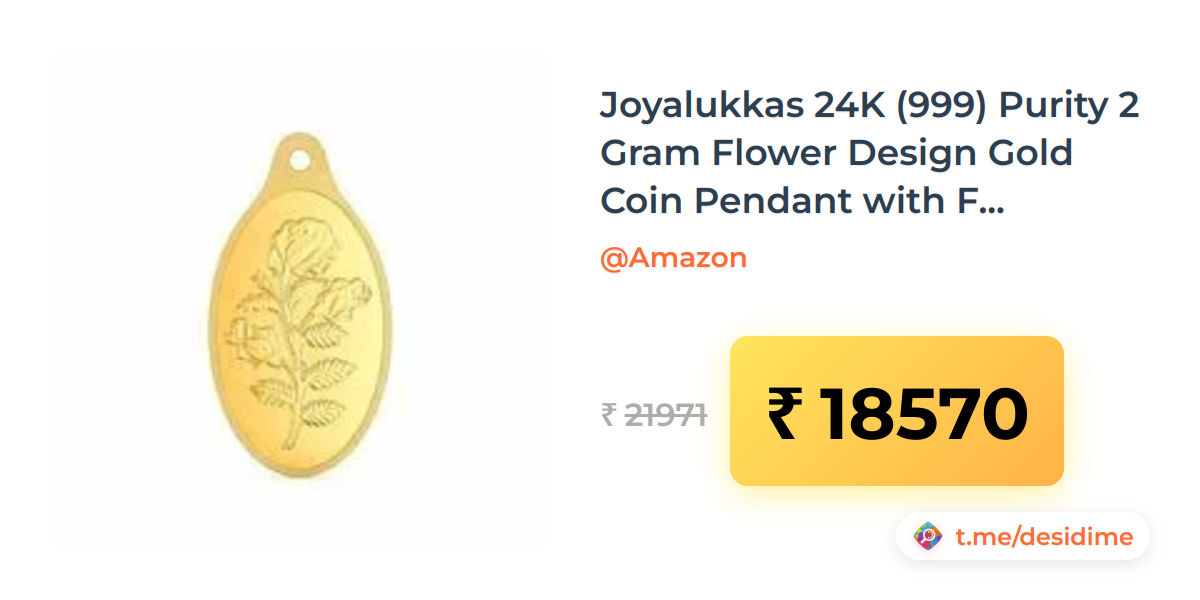This screenshot has width=1200, height=600.
Task: Click the hanging hole atop the gold pendant
Action: click(x=299, y=159)
